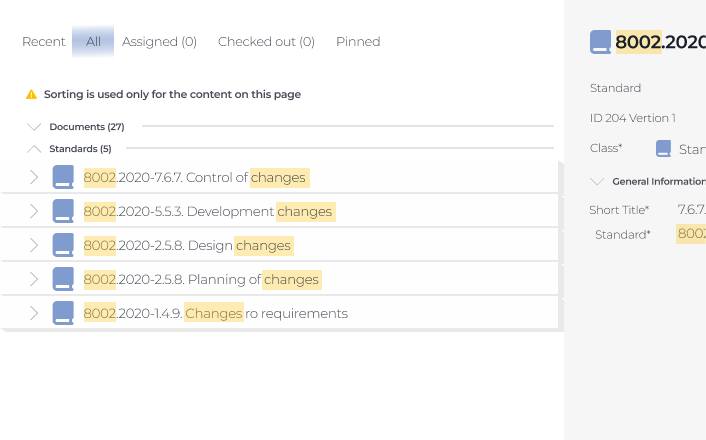Image resolution: width=706 pixels, height=440 pixels.
Task: Click the Class field book icon
Action: tap(663, 149)
